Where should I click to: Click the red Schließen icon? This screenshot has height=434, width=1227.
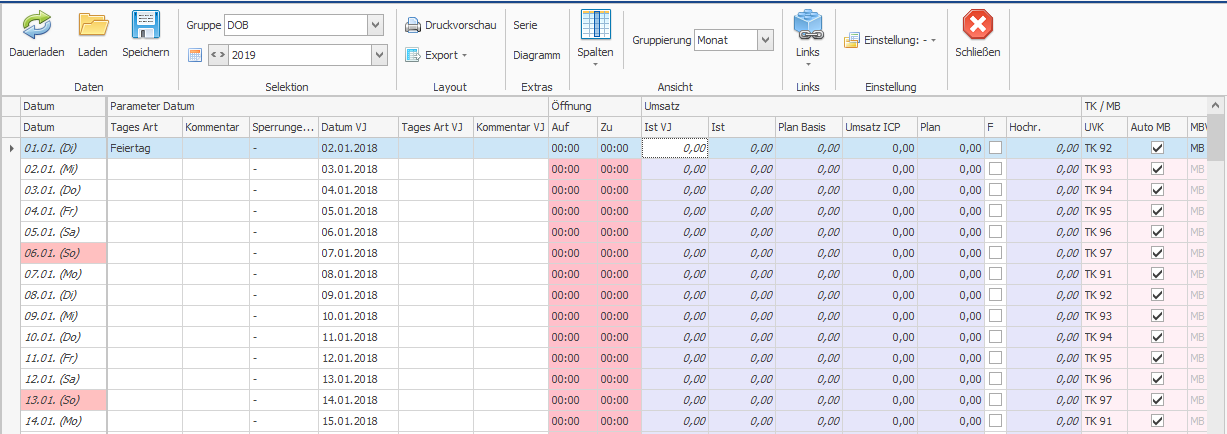pyautogui.click(x=977, y=25)
